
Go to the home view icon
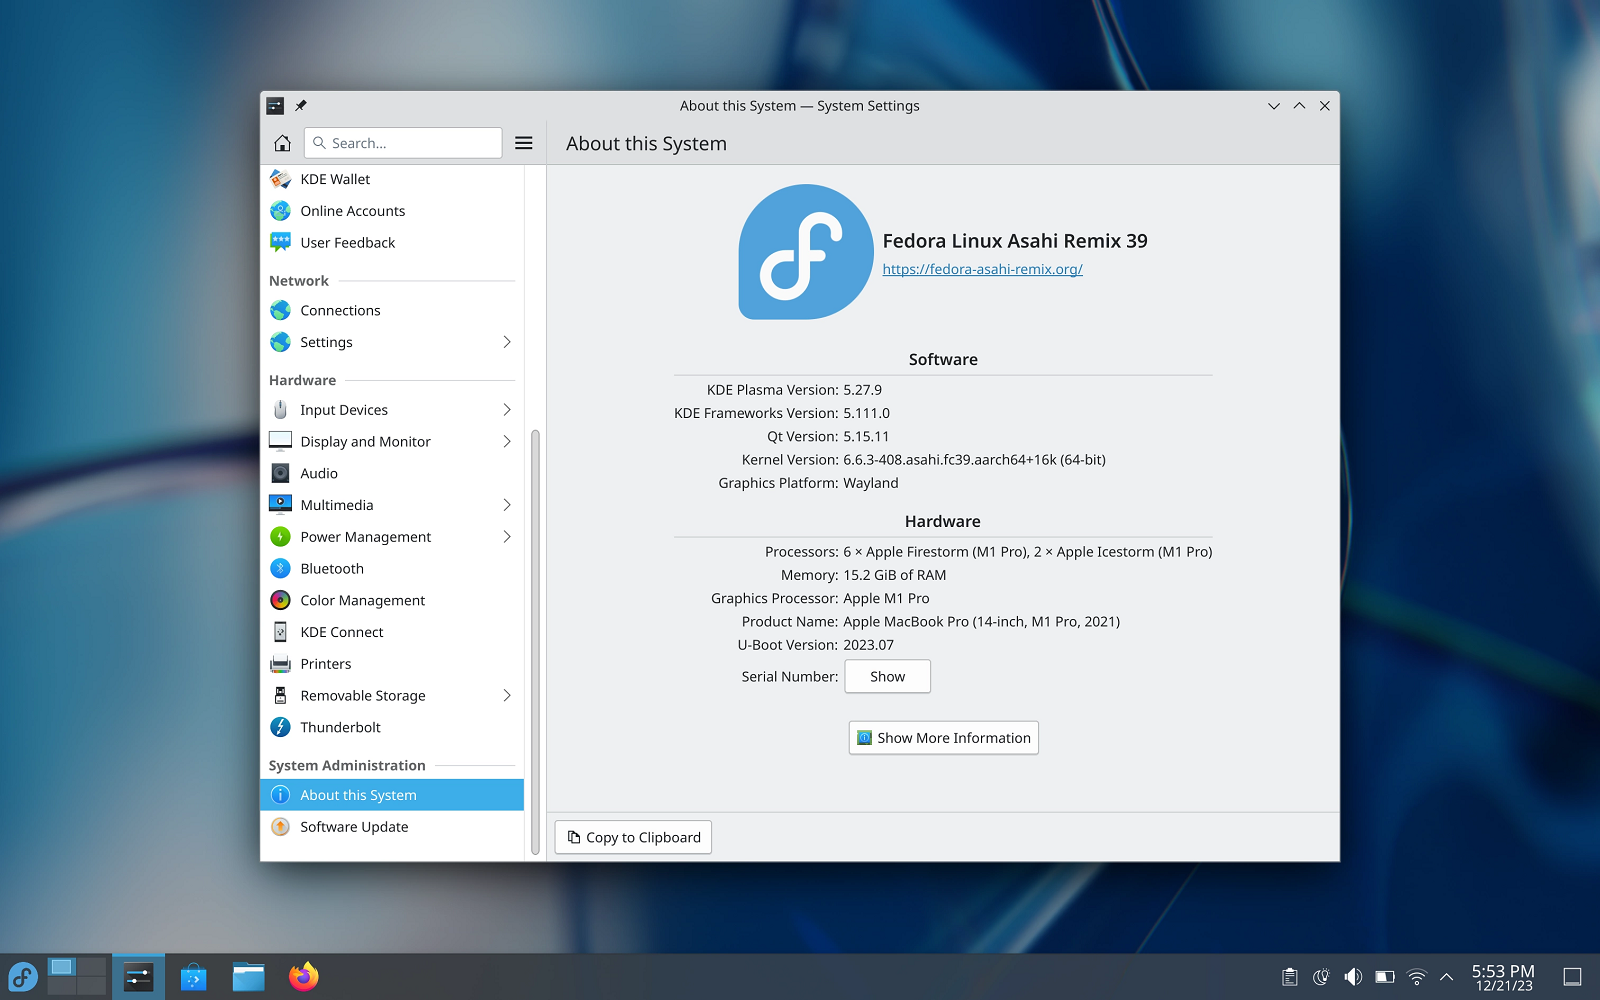[282, 143]
